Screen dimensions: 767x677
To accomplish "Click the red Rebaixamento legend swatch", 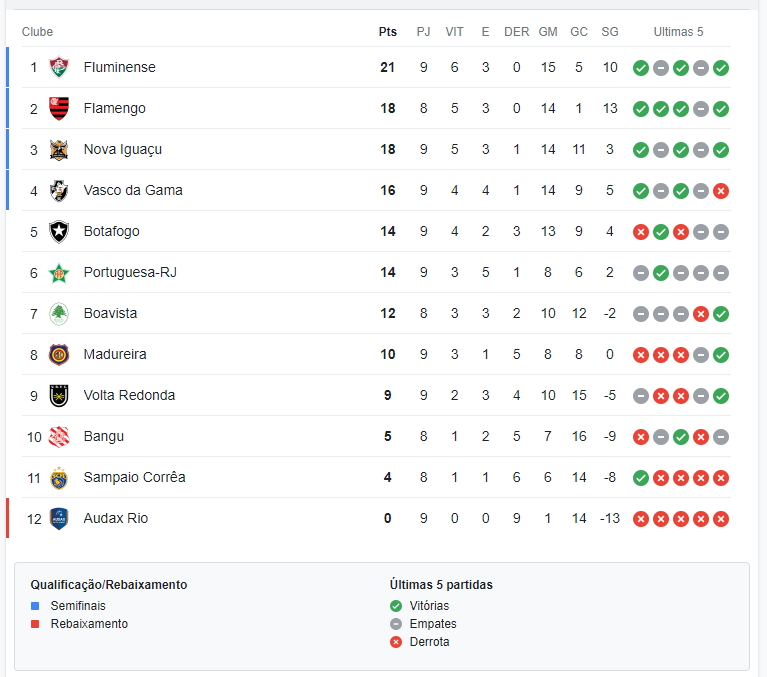I will (x=35, y=624).
